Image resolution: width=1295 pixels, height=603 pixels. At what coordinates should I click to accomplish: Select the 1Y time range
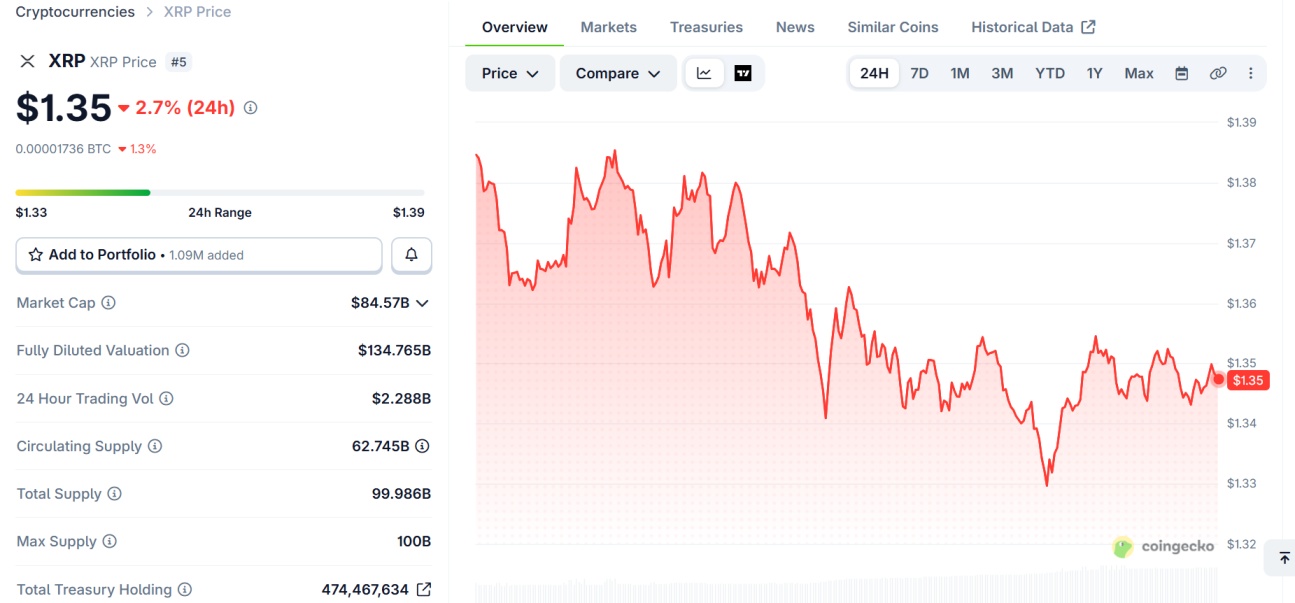pos(1095,73)
